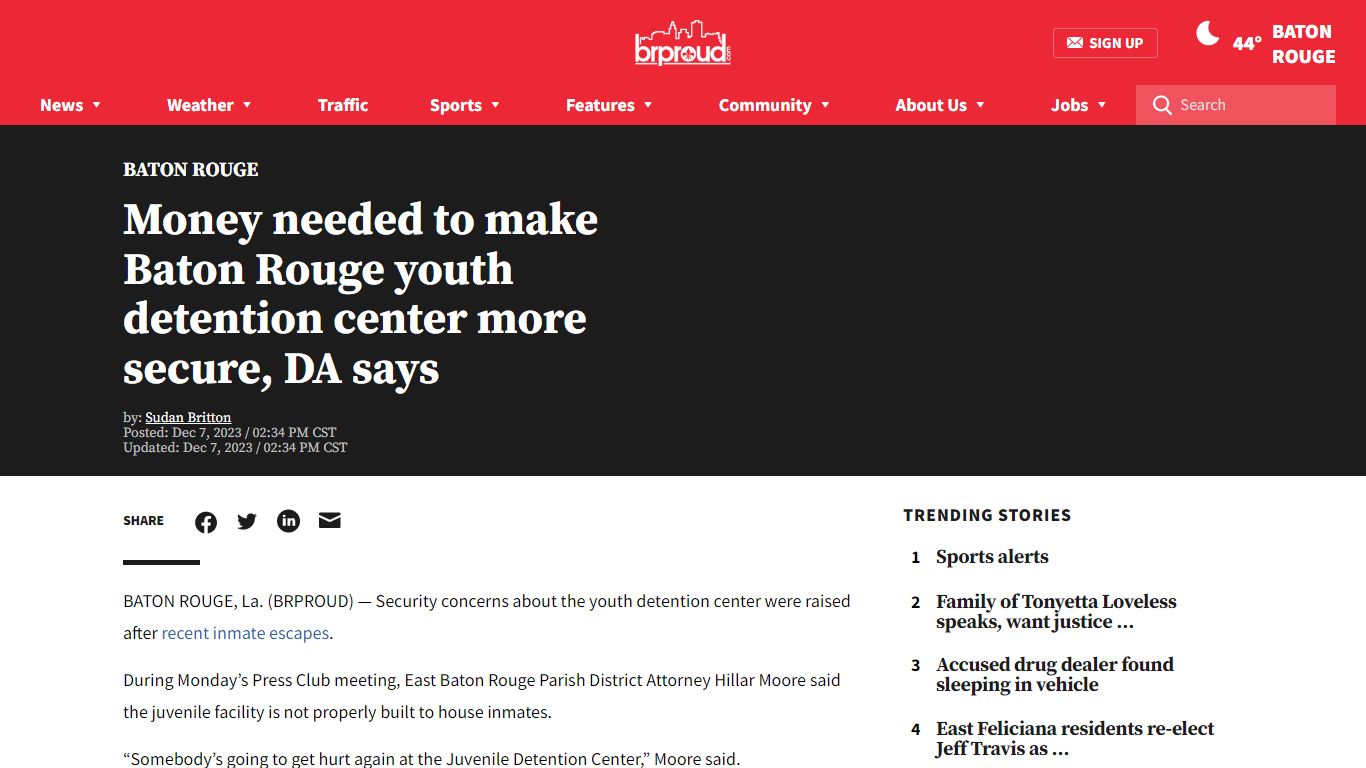Open the Sports section
1366x768 pixels.
click(456, 105)
